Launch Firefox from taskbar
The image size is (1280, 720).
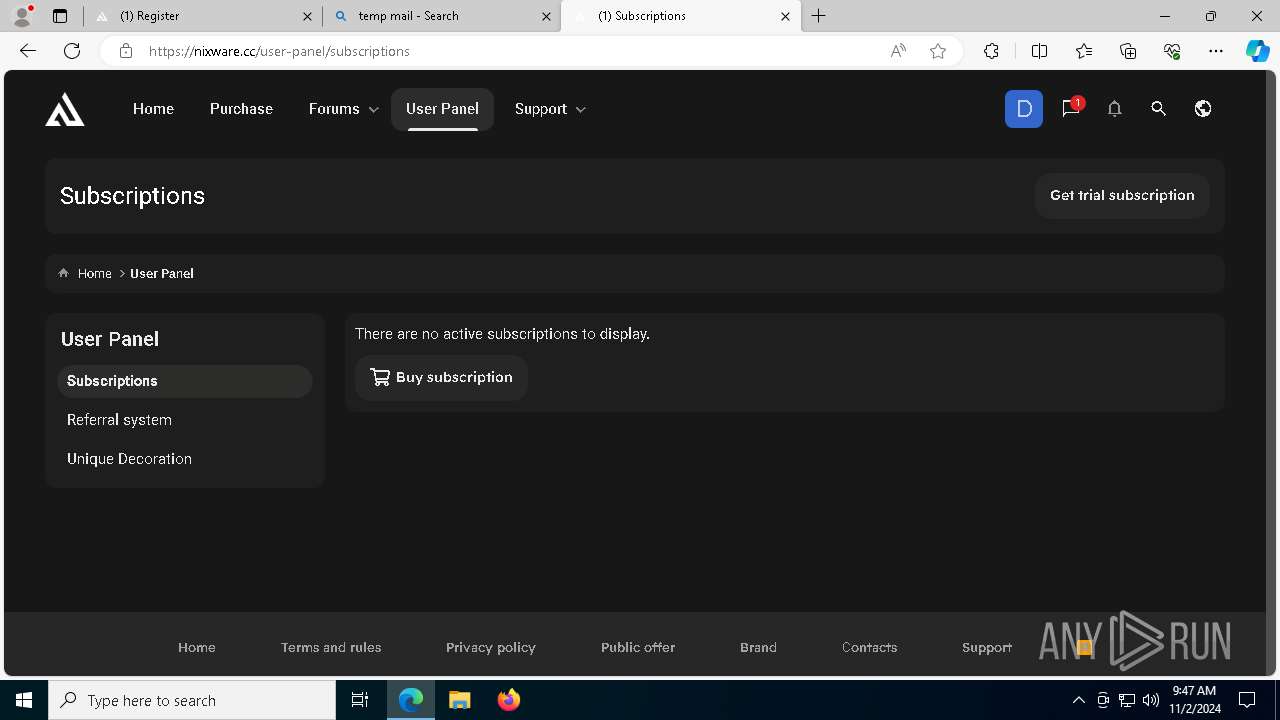509,700
